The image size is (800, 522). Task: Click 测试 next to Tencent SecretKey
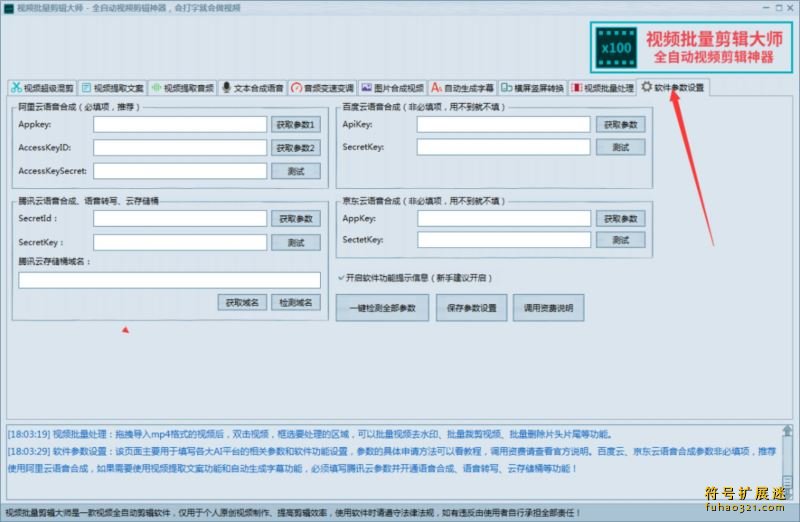[296, 242]
